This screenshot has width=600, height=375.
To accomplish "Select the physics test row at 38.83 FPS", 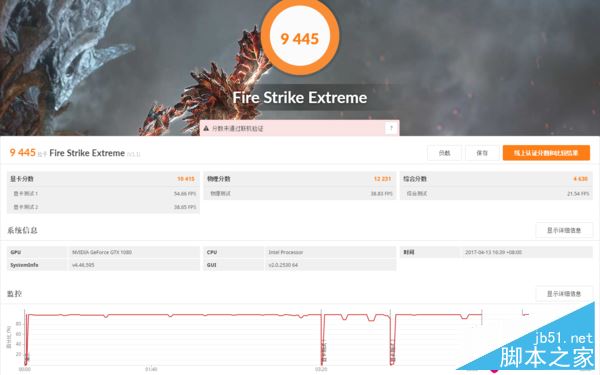I will click(x=300, y=194).
